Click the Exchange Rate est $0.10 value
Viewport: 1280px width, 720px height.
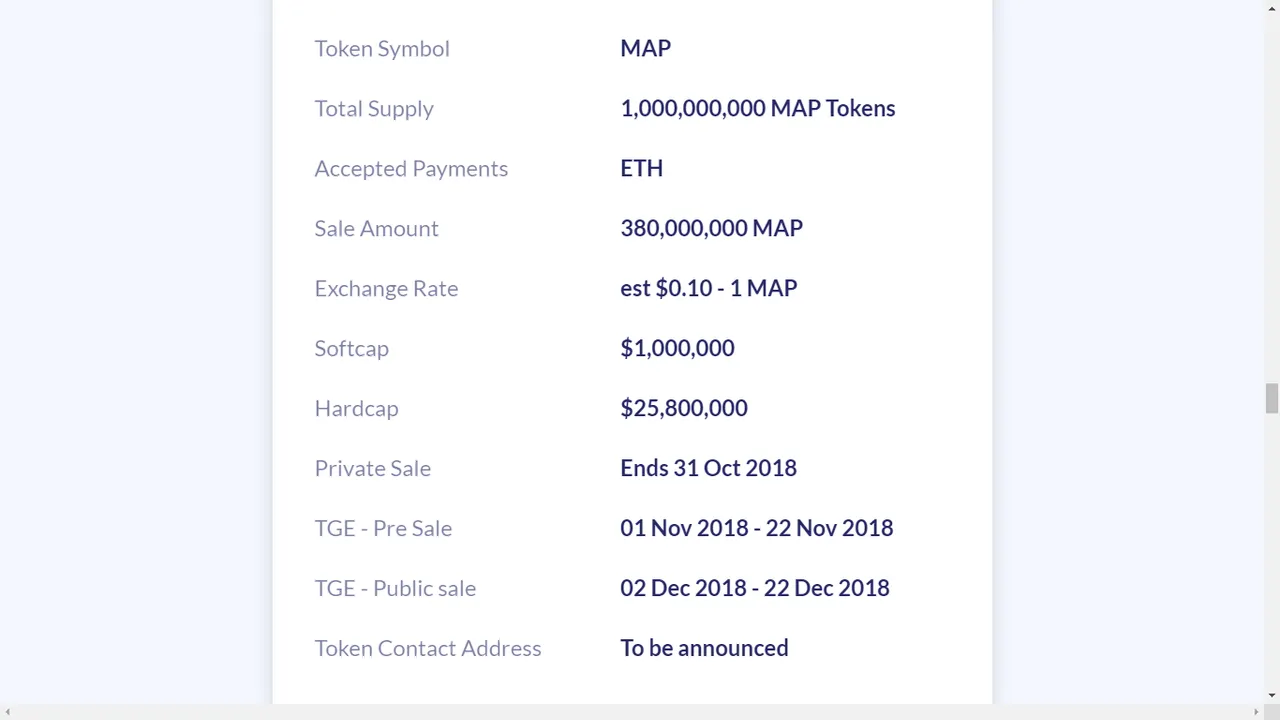(x=708, y=288)
